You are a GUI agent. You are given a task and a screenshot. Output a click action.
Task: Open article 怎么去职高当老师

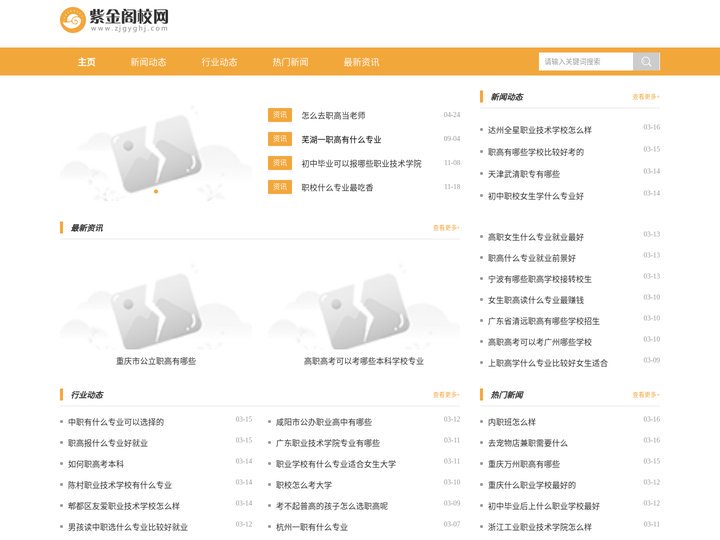[x=333, y=115]
